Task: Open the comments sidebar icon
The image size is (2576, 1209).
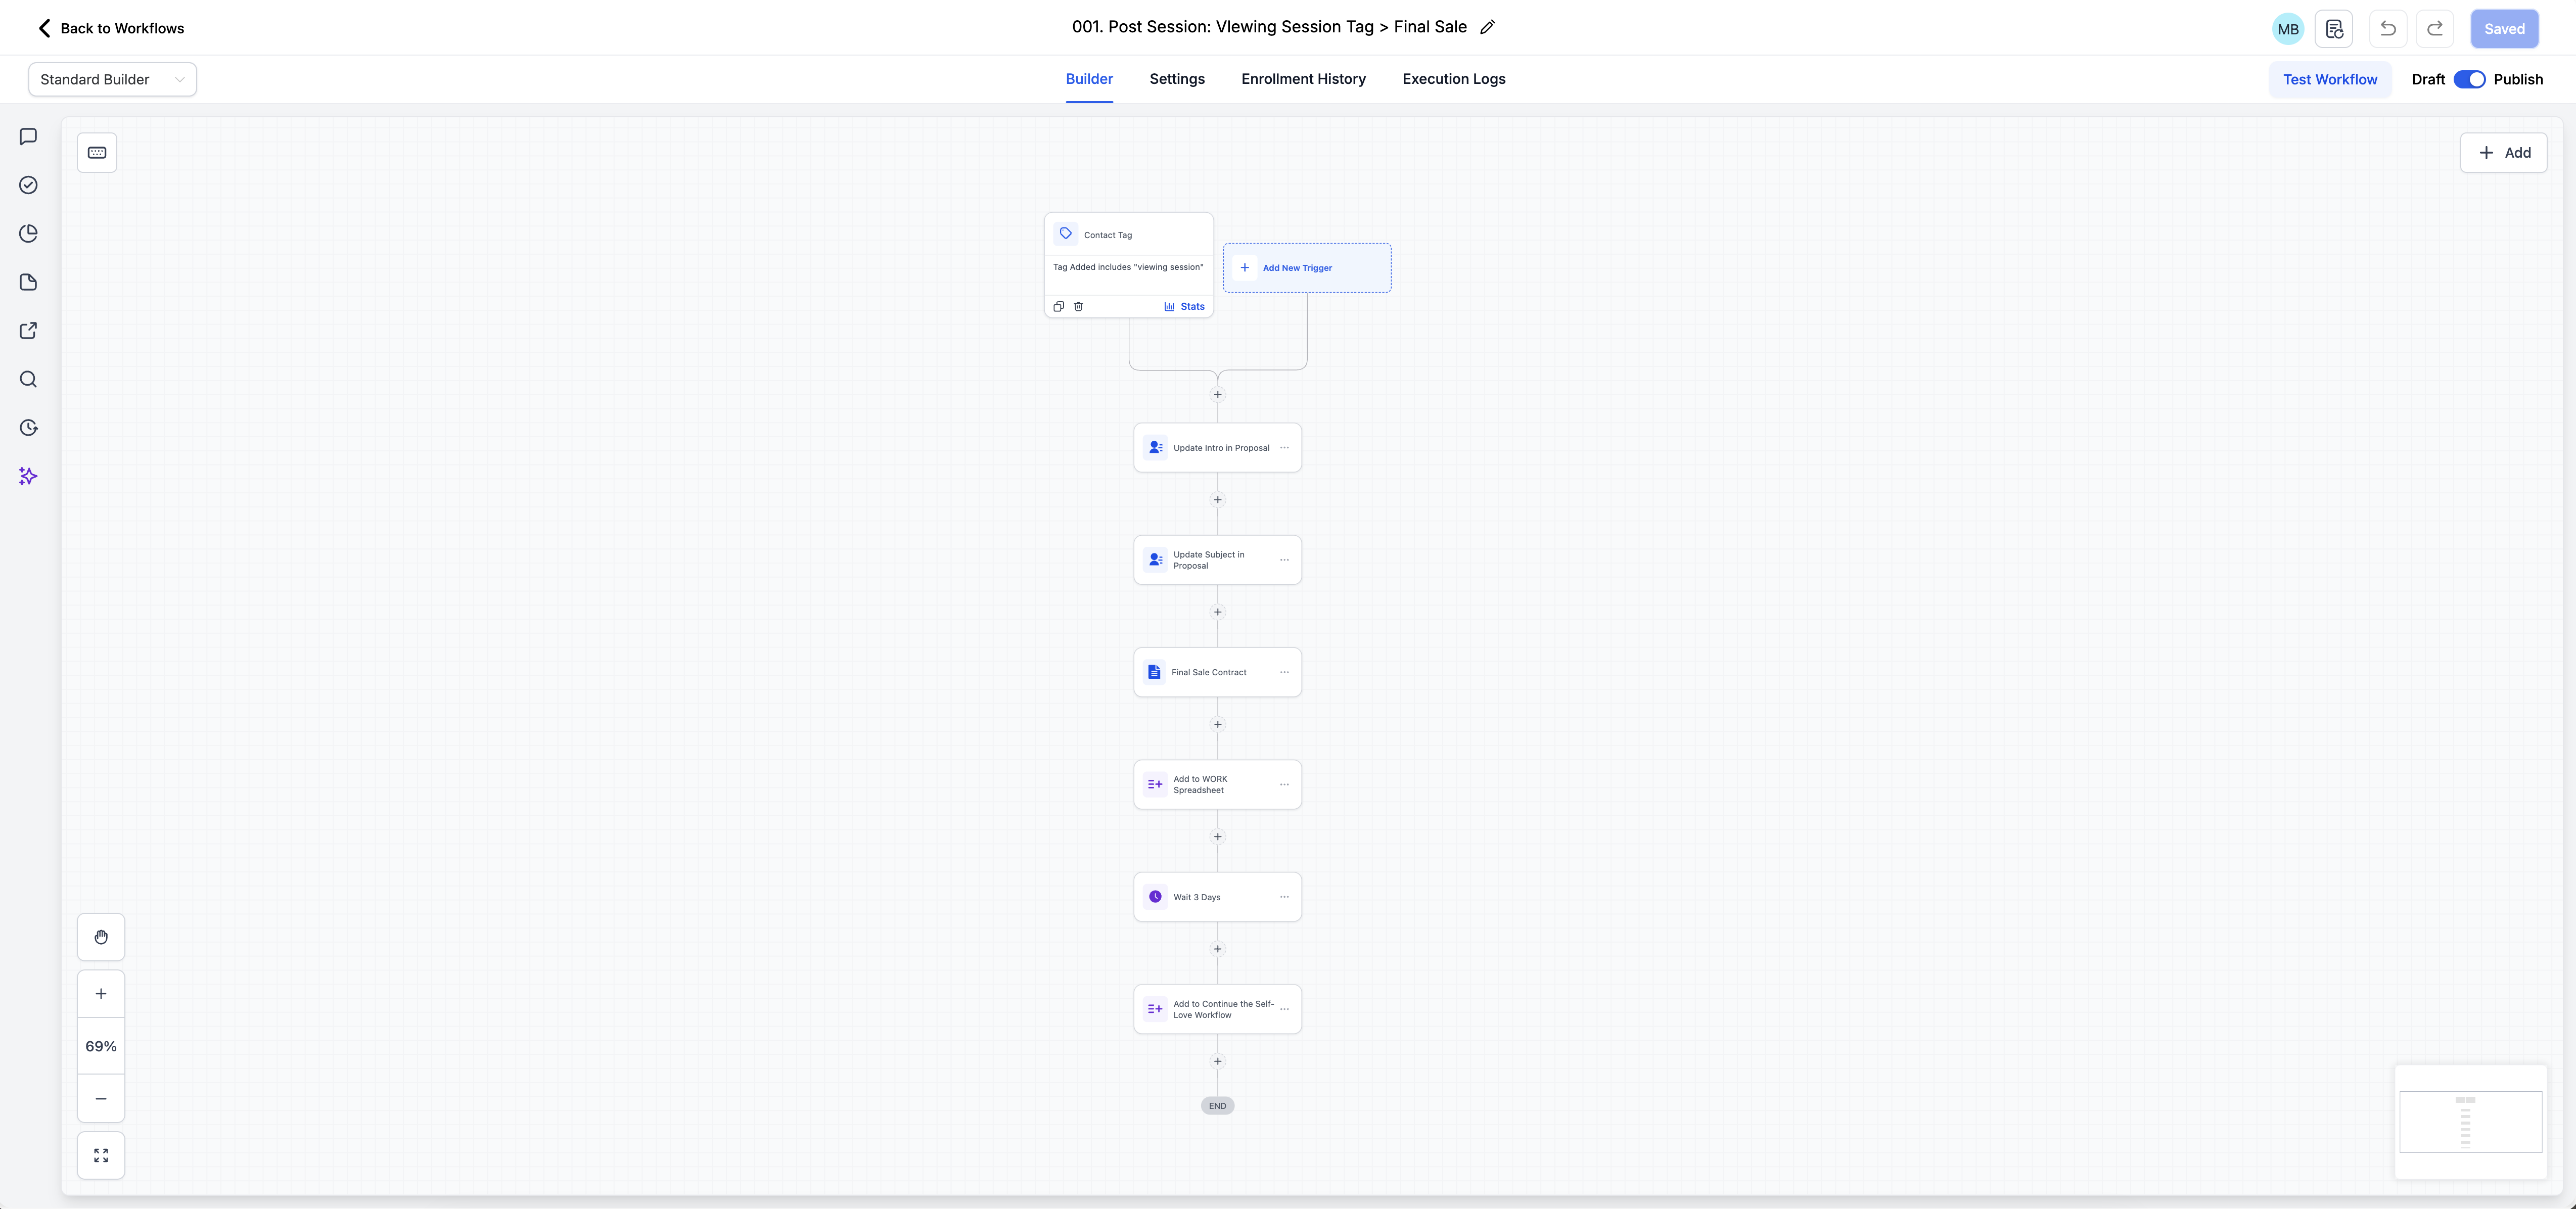Action: (x=28, y=137)
